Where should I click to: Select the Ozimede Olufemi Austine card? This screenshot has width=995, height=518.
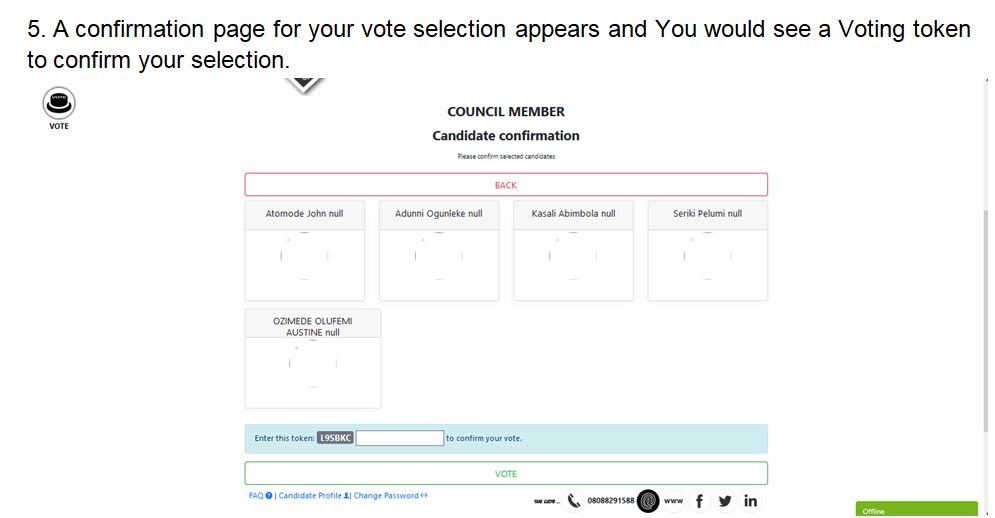coord(312,358)
